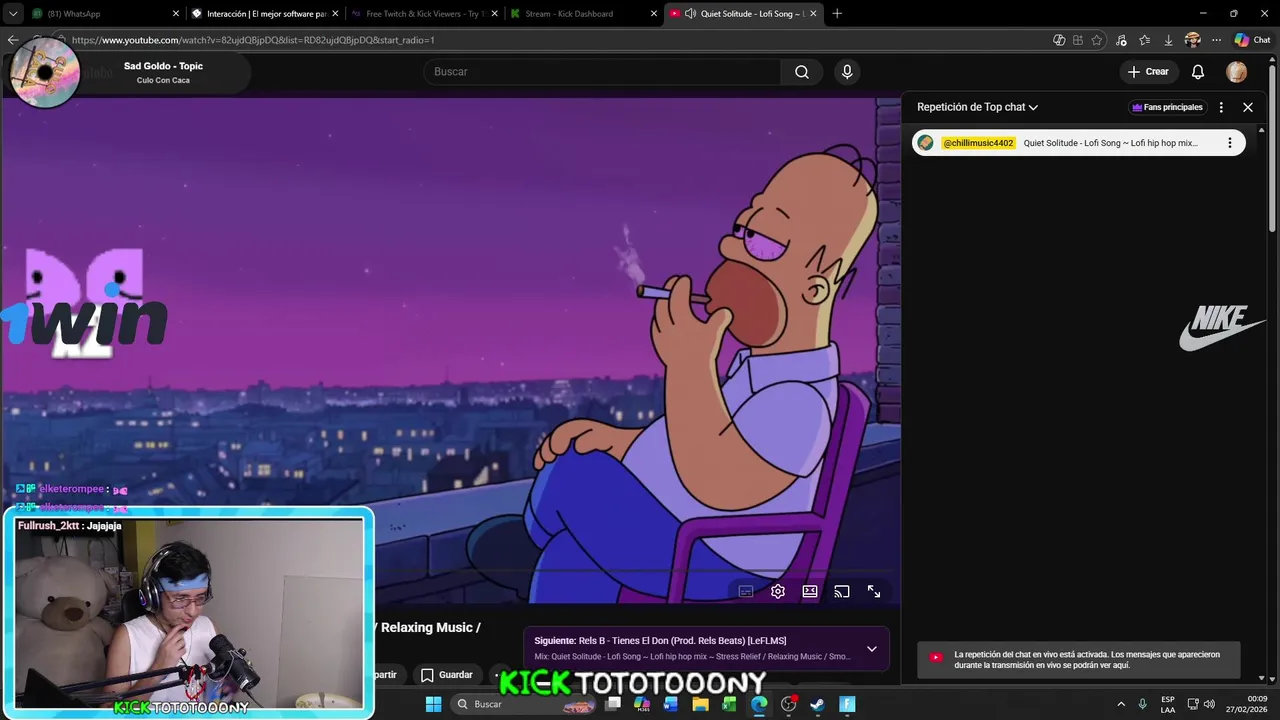The height and width of the screenshot is (720, 1280).
Task: Open a new browser tab
Action: (837, 14)
